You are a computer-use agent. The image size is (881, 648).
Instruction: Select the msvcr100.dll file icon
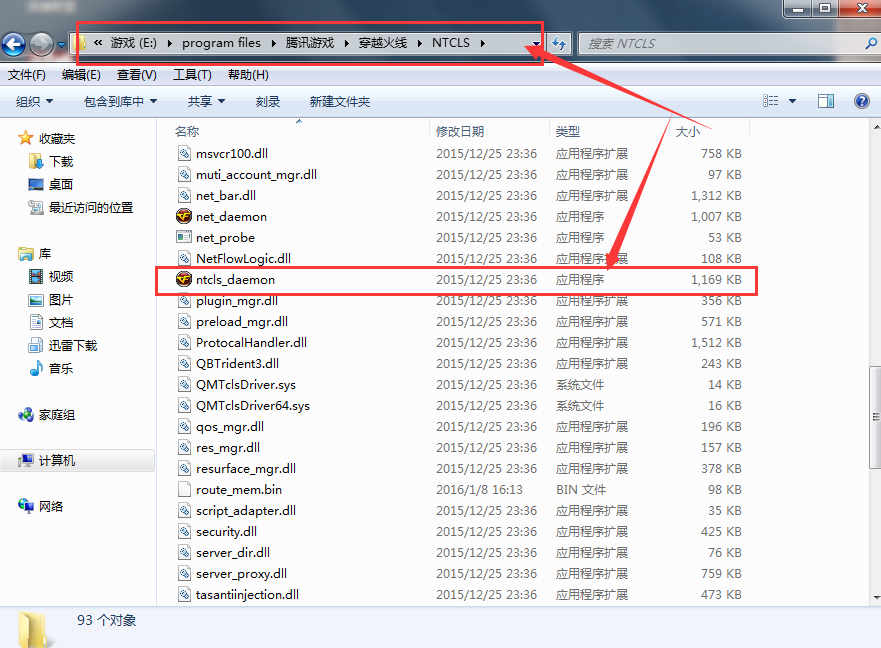pyautogui.click(x=184, y=153)
